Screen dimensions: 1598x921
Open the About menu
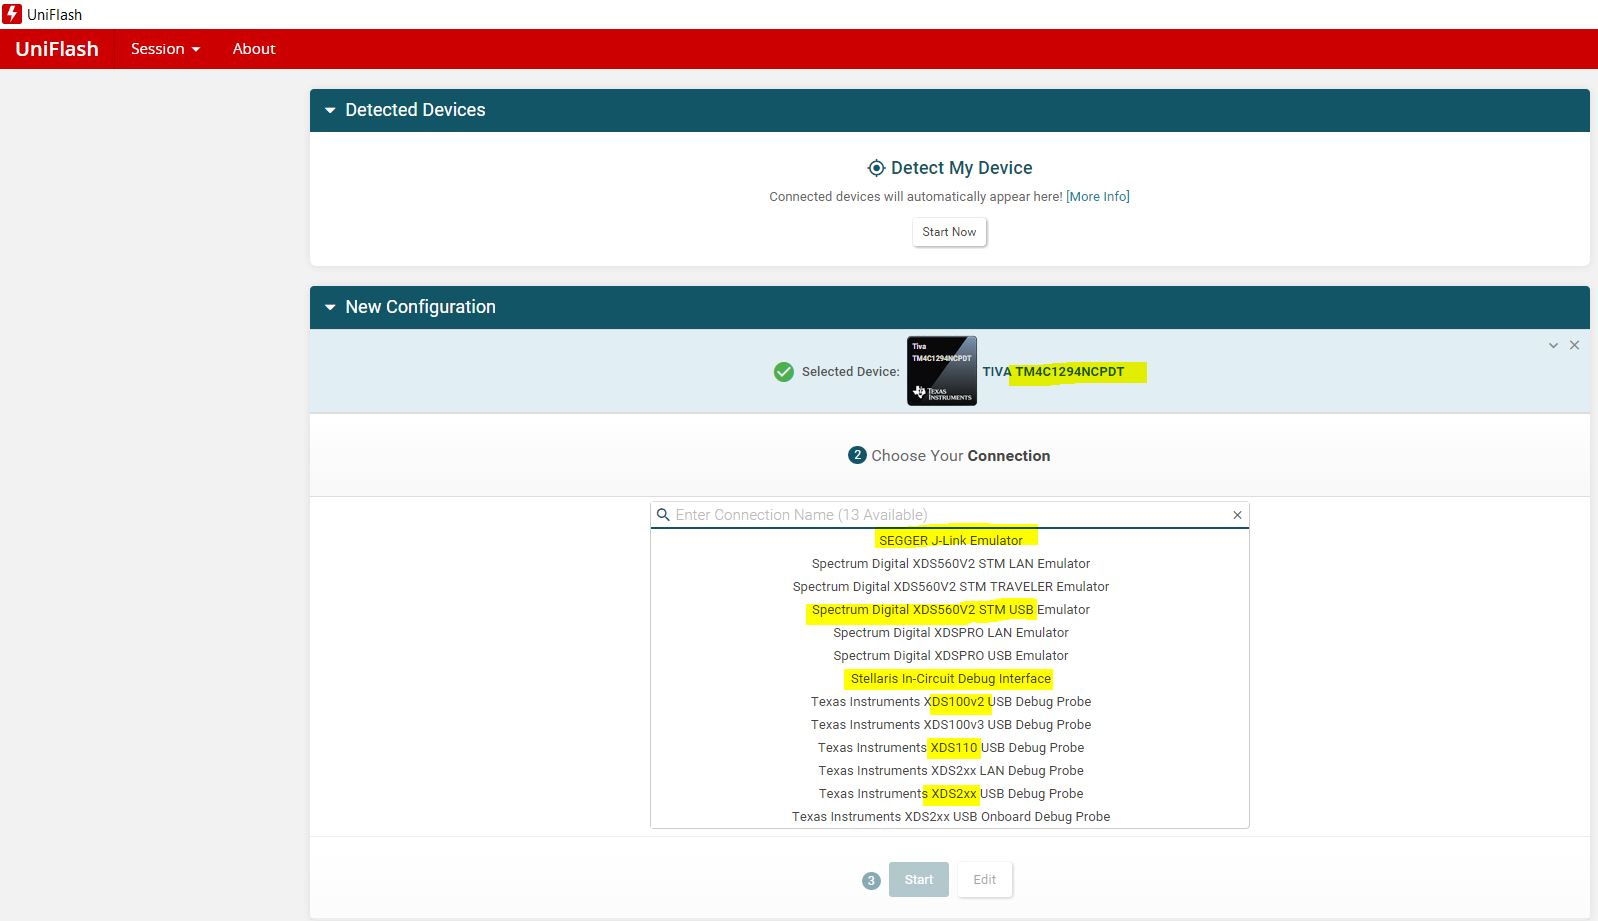(x=254, y=49)
